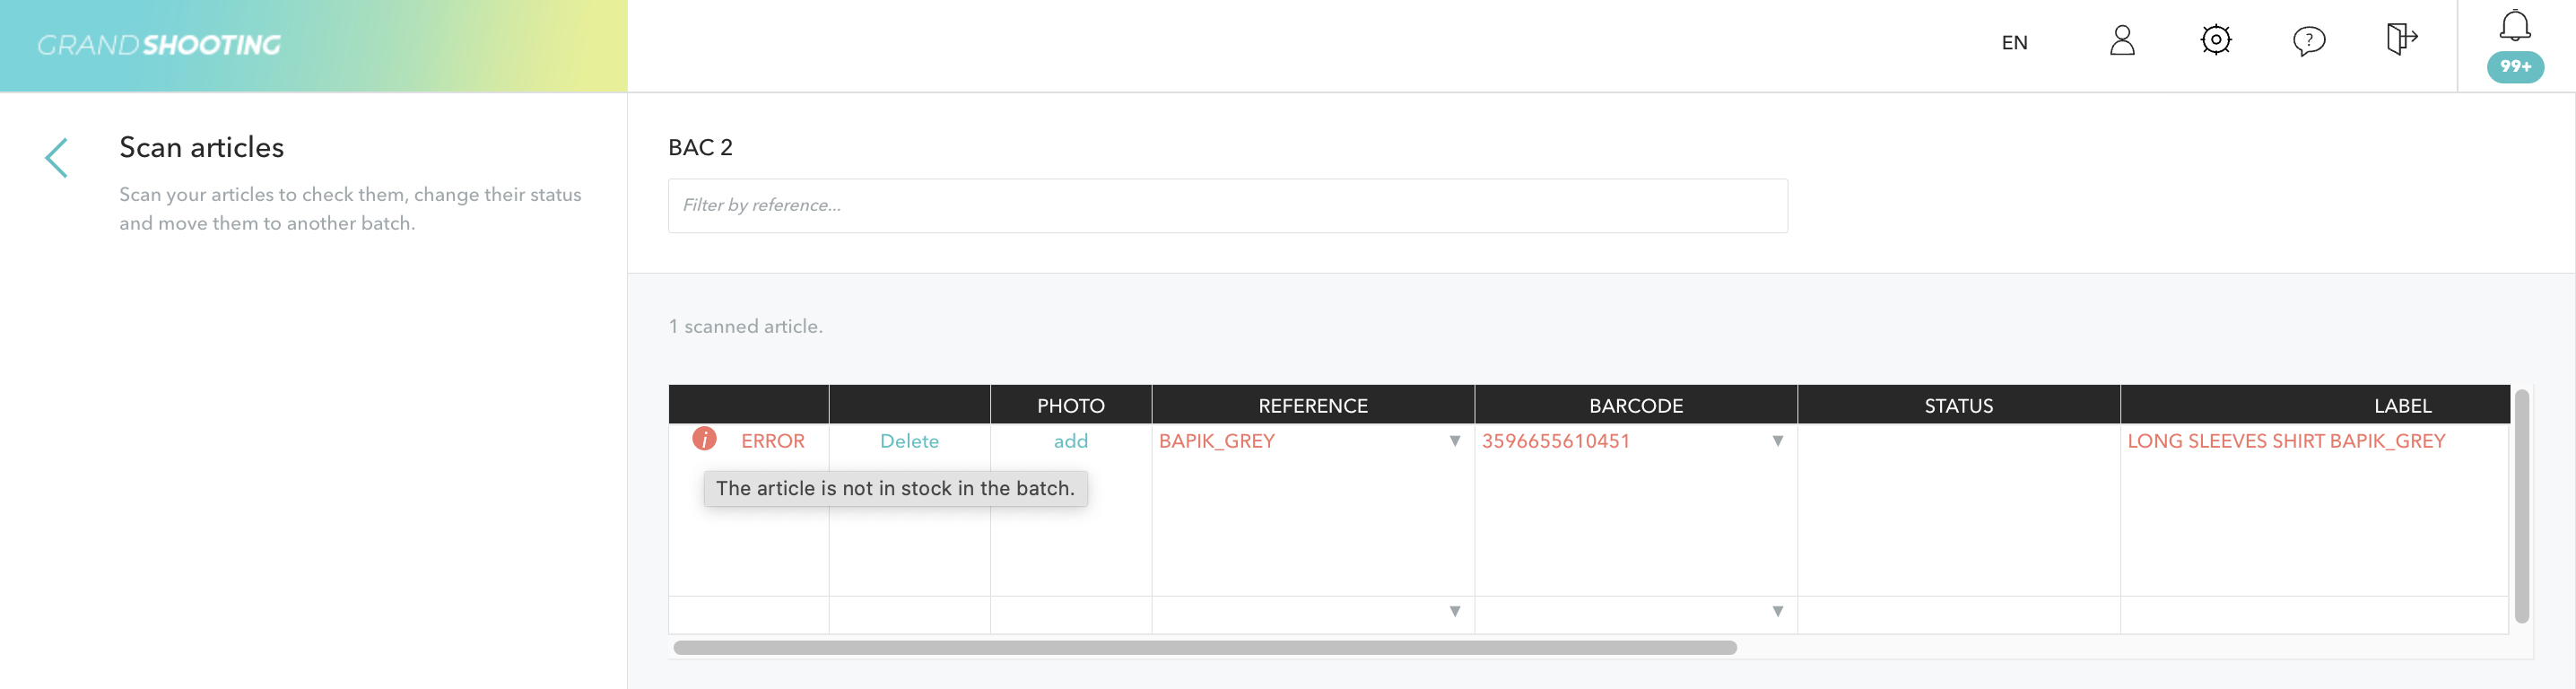
Task: Go back with the left chevron arrow
Action: click(56, 158)
